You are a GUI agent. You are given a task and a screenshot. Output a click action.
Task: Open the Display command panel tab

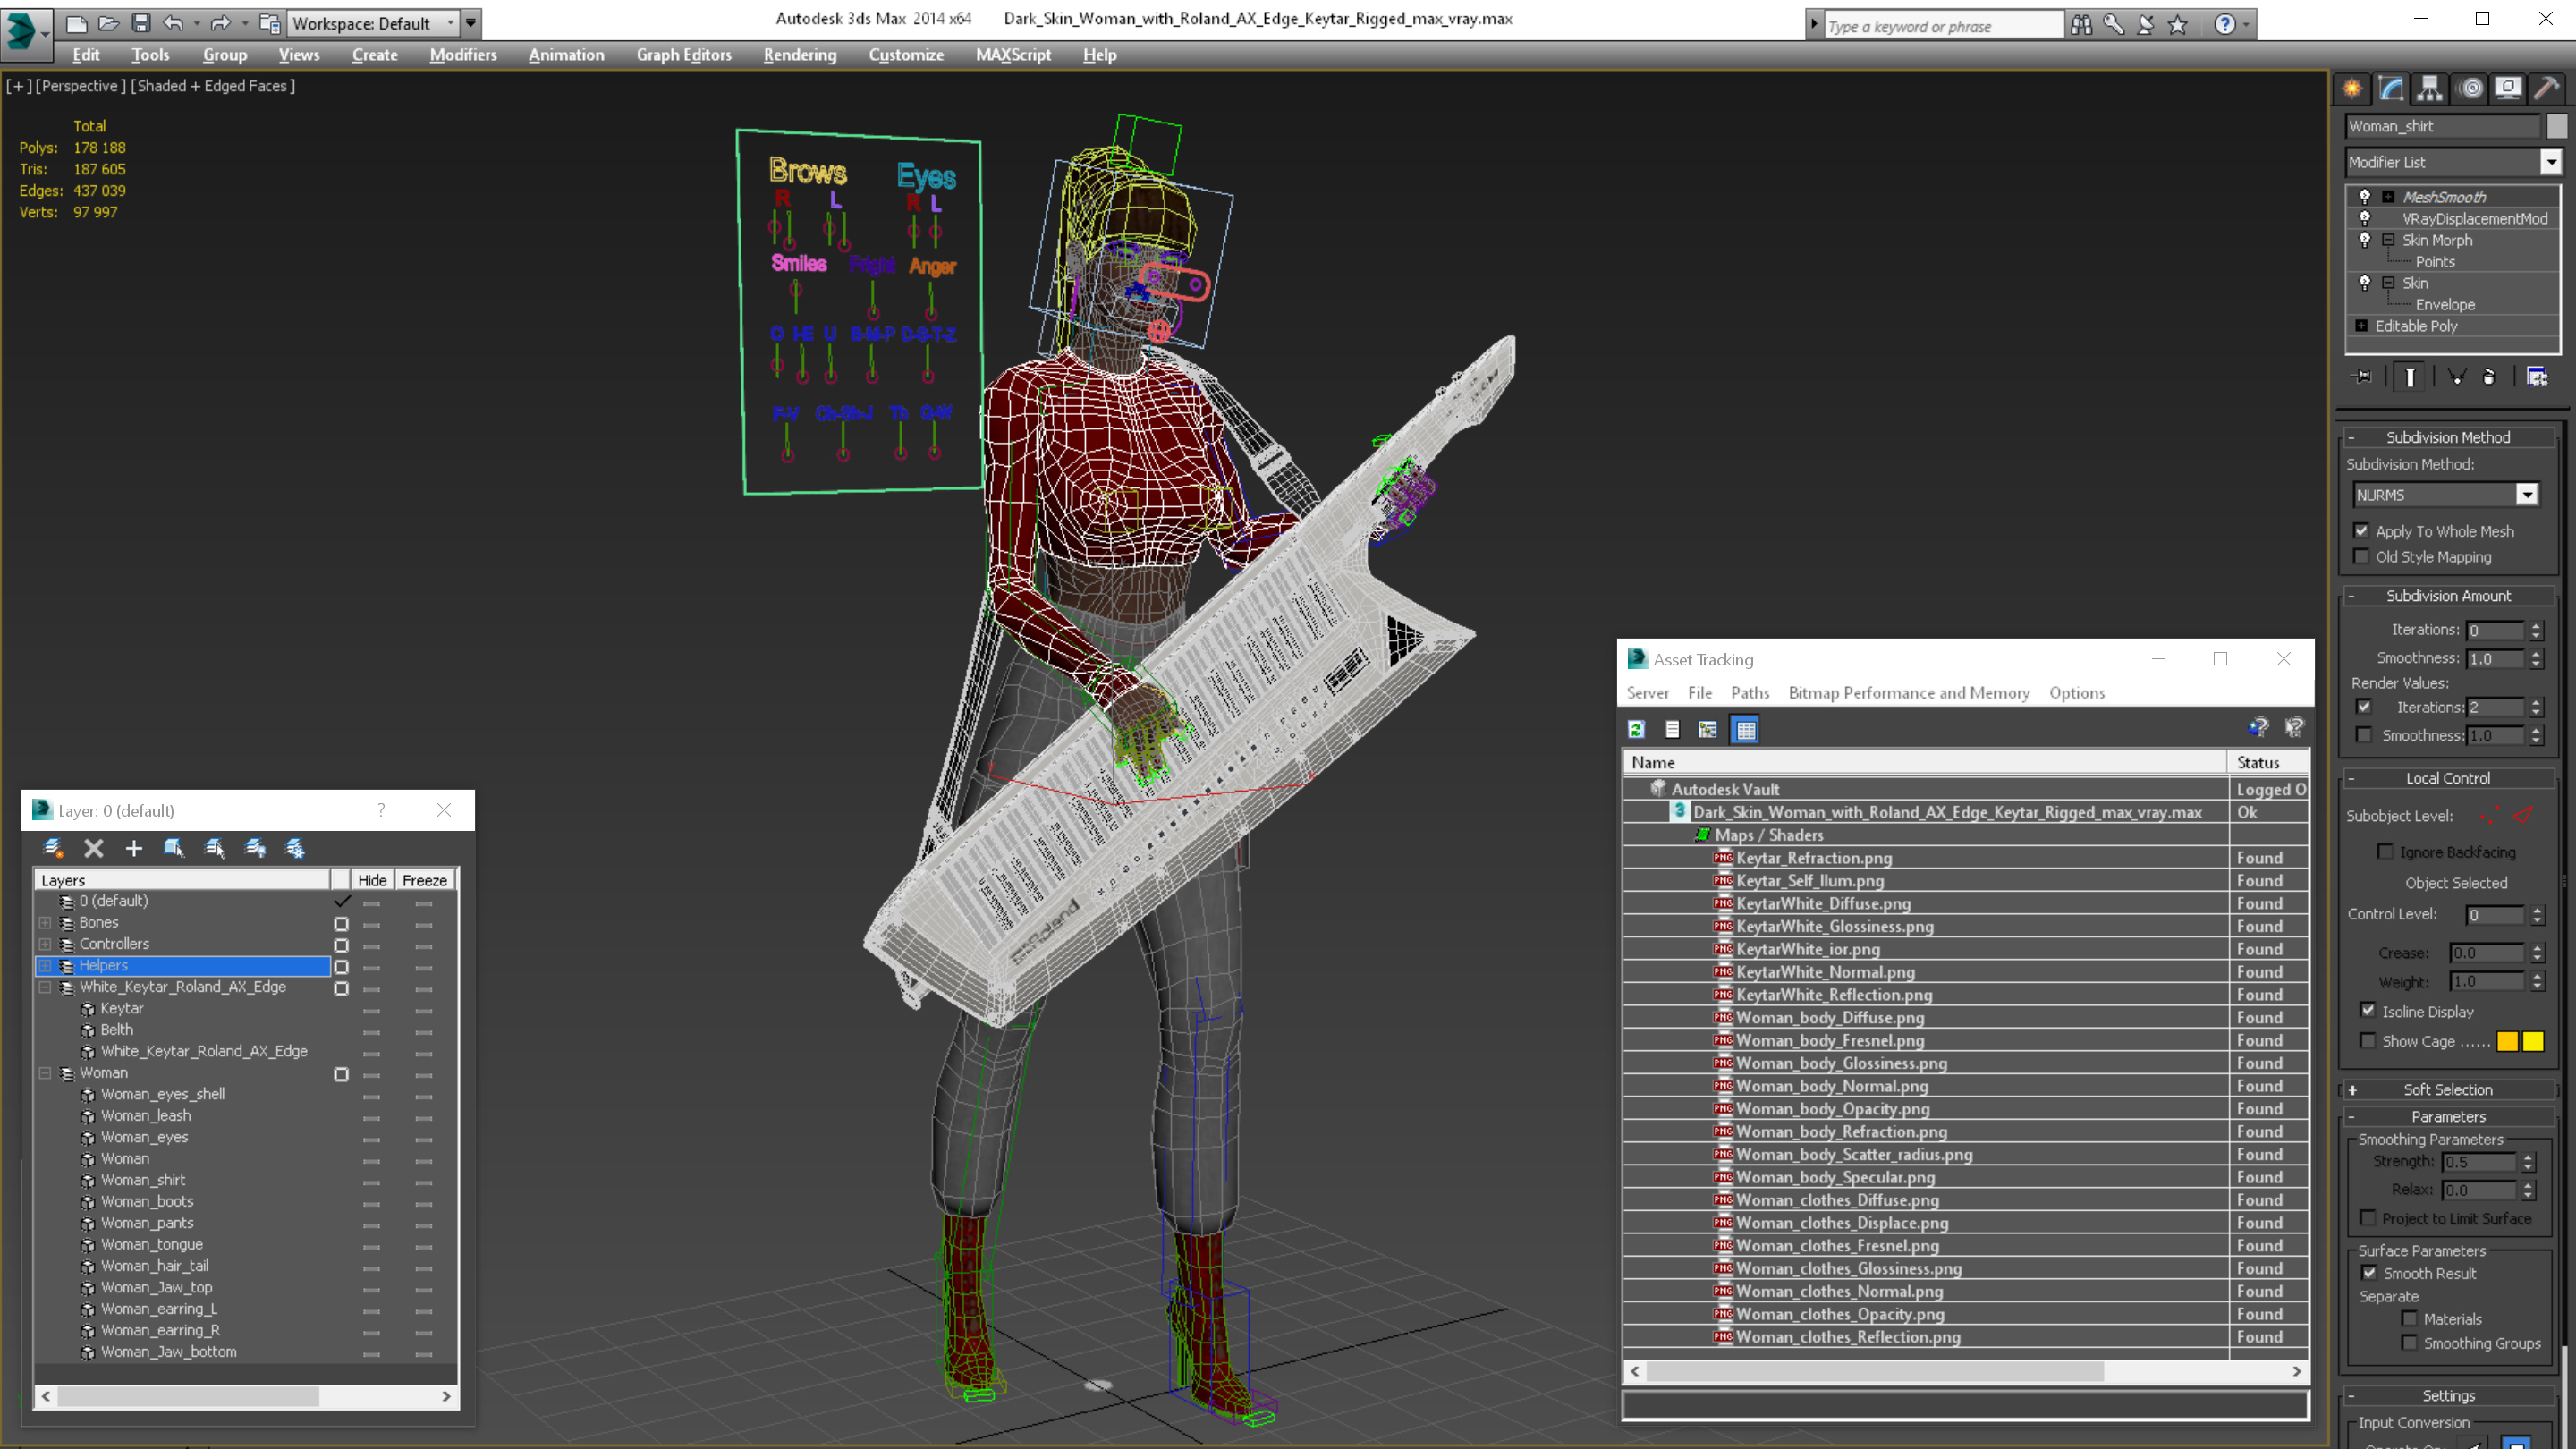click(2508, 88)
